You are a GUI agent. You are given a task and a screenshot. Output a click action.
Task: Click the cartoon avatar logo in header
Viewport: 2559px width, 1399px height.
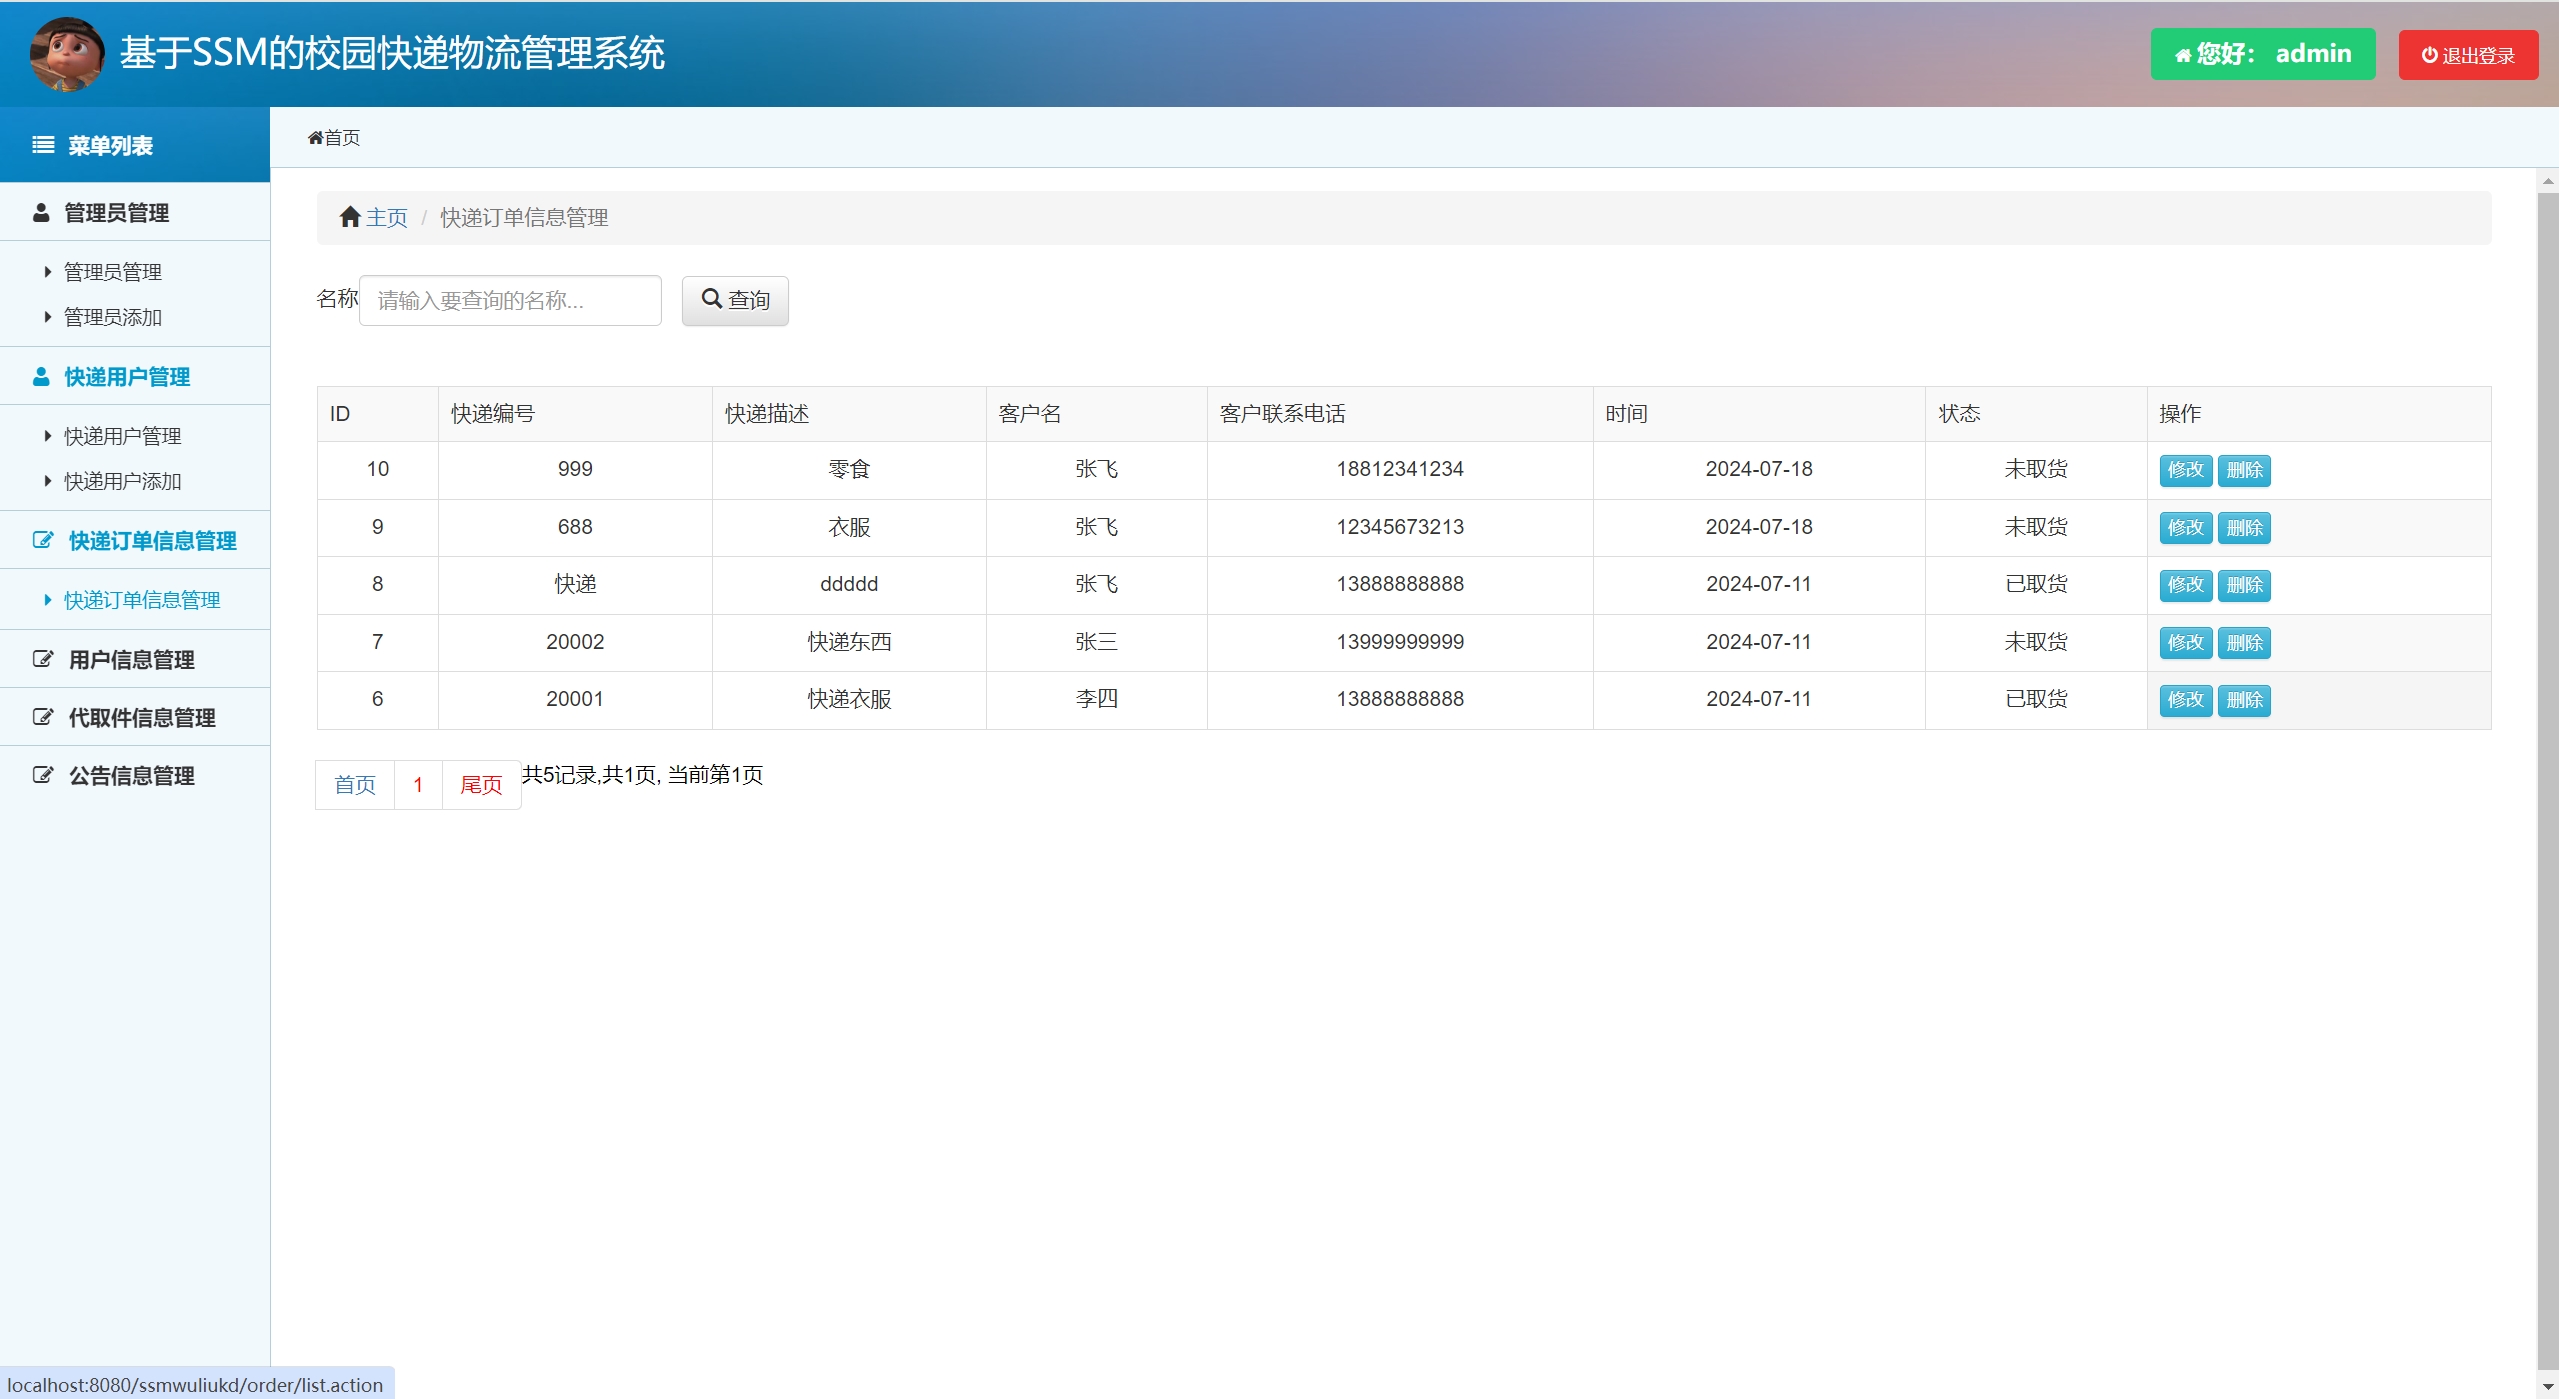tap(67, 54)
